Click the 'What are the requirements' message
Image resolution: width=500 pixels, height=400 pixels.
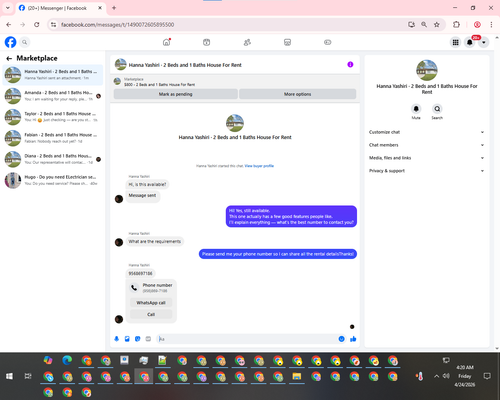pos(155,241)
